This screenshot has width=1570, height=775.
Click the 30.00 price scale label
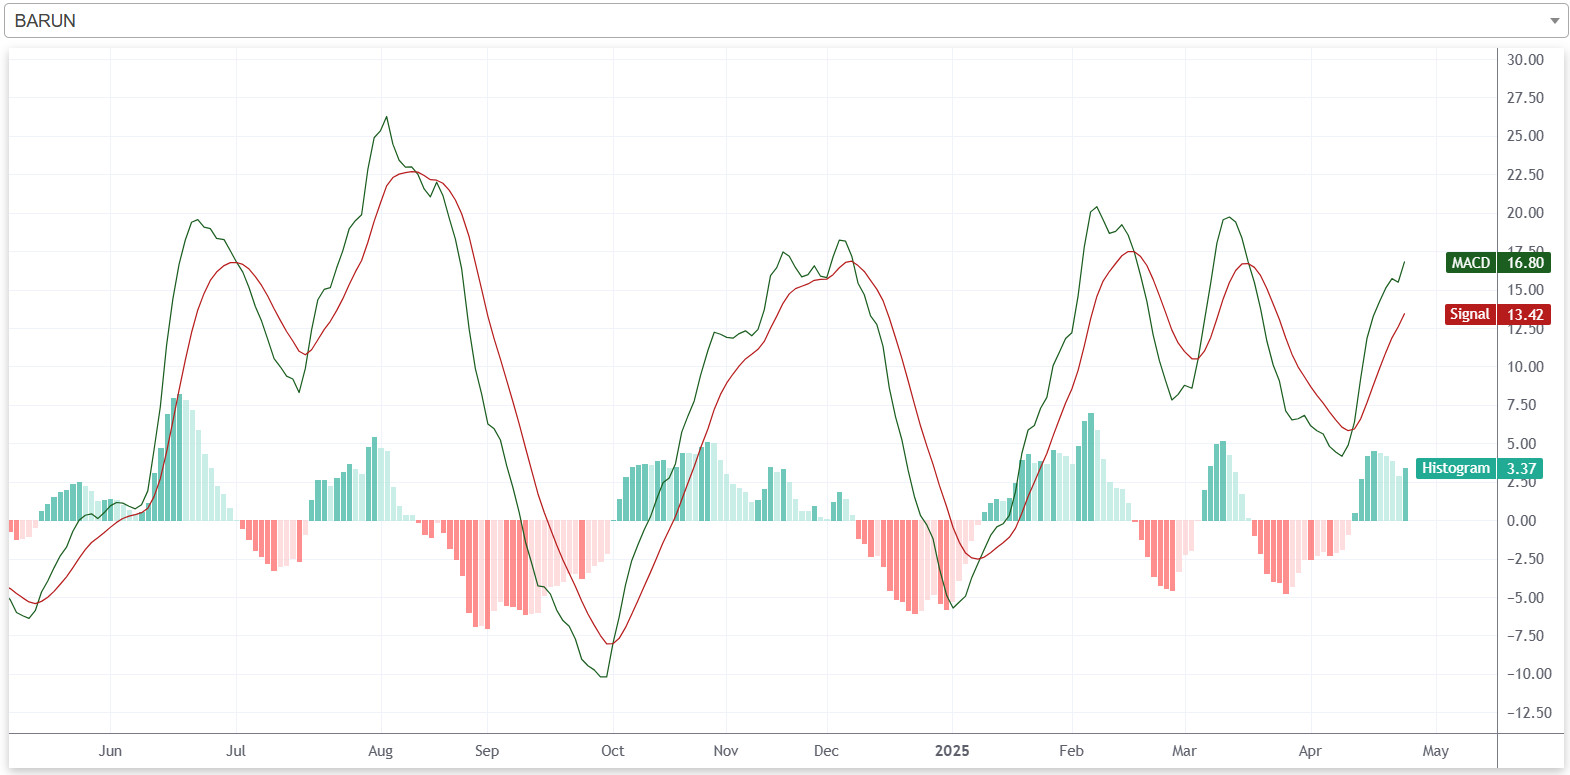pos(1525,60)
